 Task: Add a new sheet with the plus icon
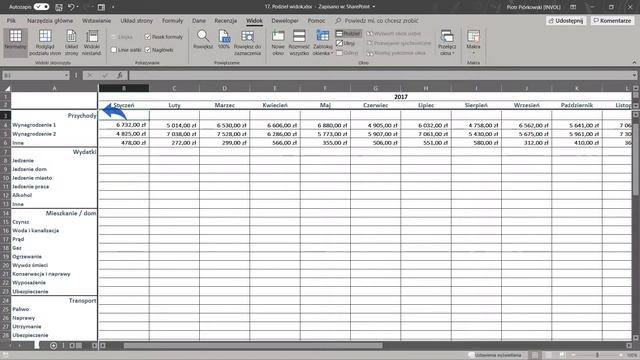coord(53,346)
